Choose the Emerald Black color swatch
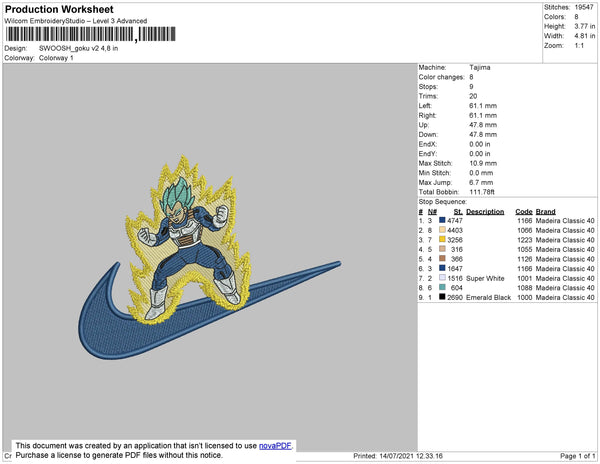 (x=442, y=296)
